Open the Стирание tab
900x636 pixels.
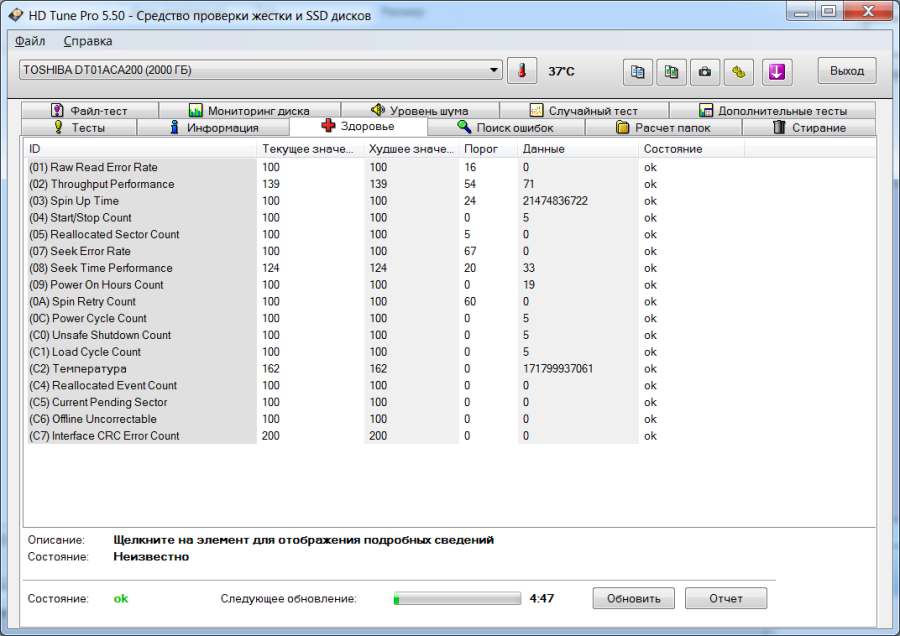pyautogui.click(x=809, y=127)
